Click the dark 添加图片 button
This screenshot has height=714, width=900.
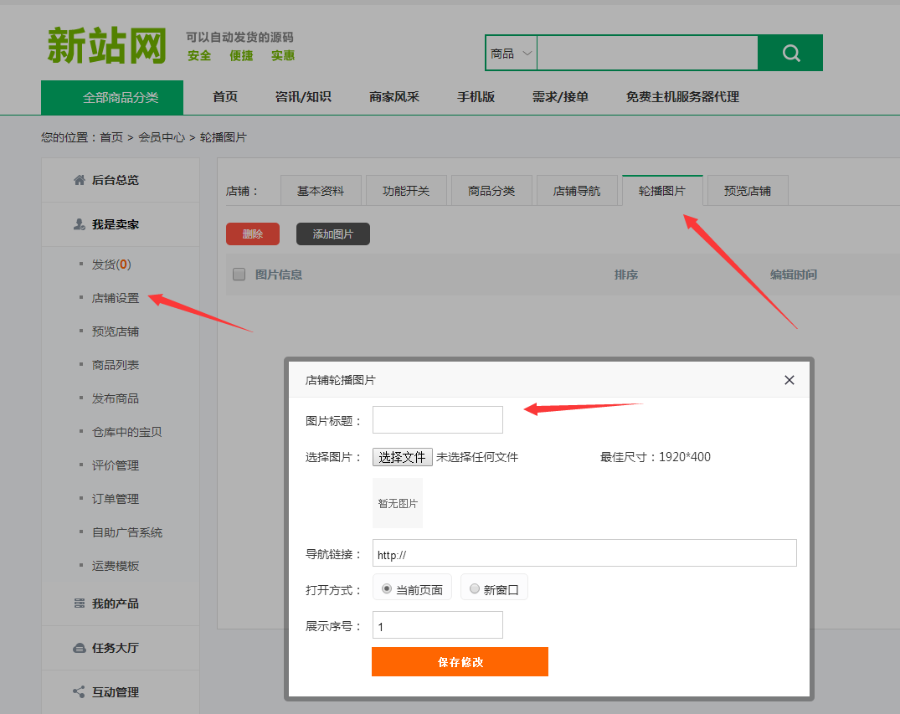pos(332,234)
